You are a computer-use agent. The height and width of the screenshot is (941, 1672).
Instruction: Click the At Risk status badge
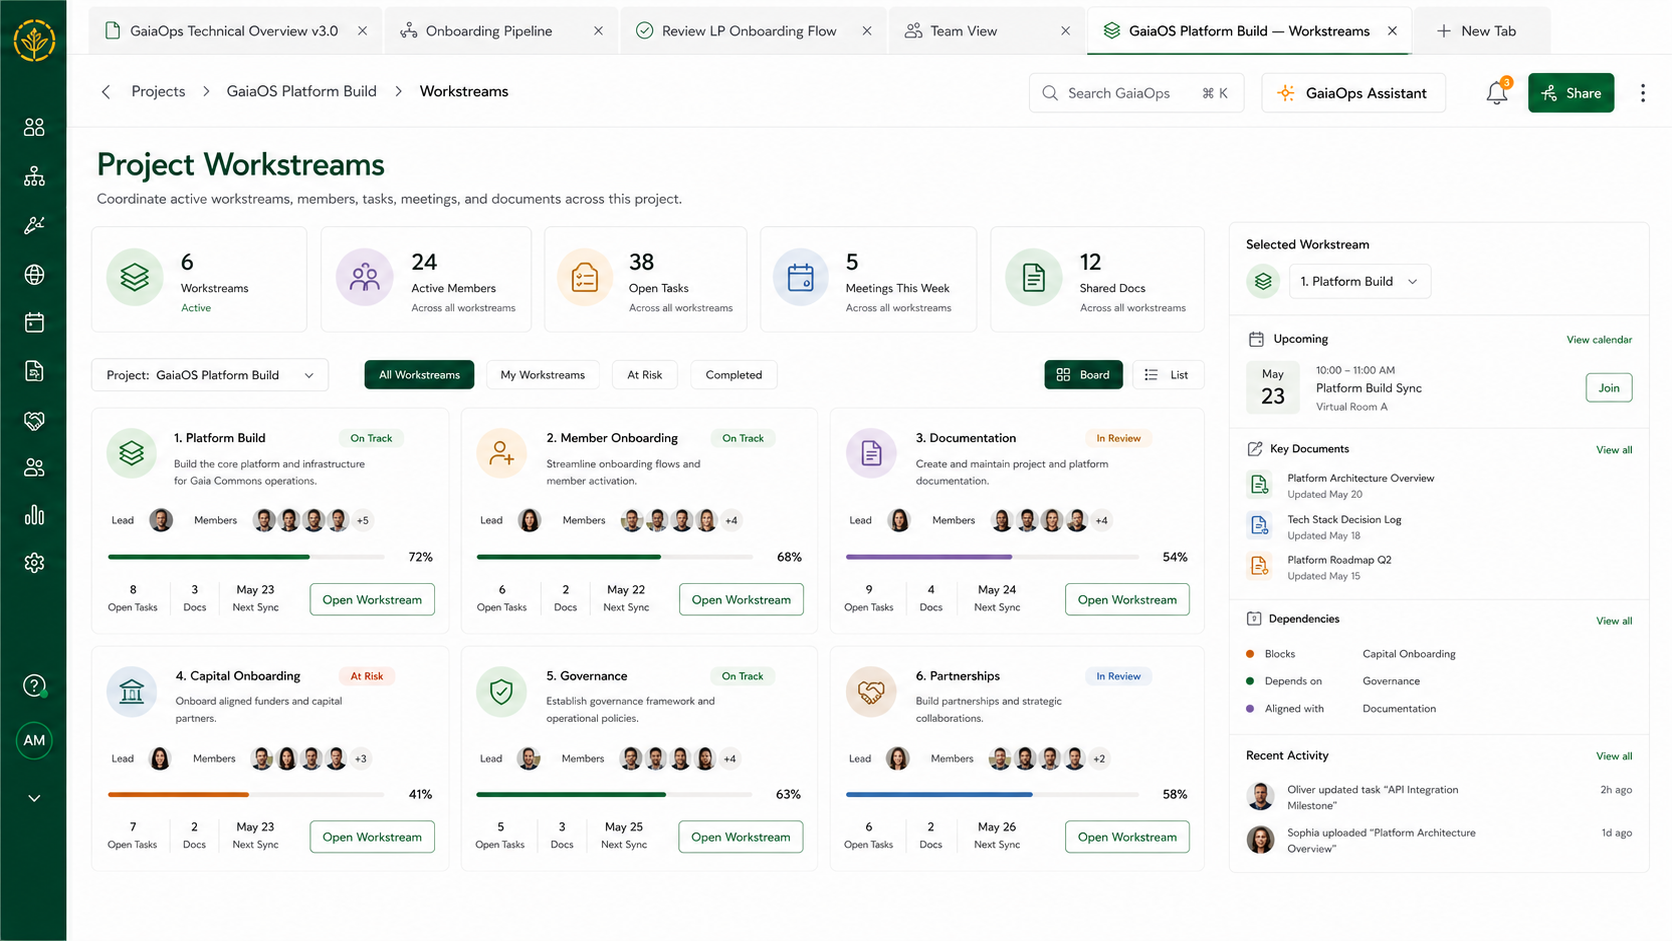pos(367,676)
